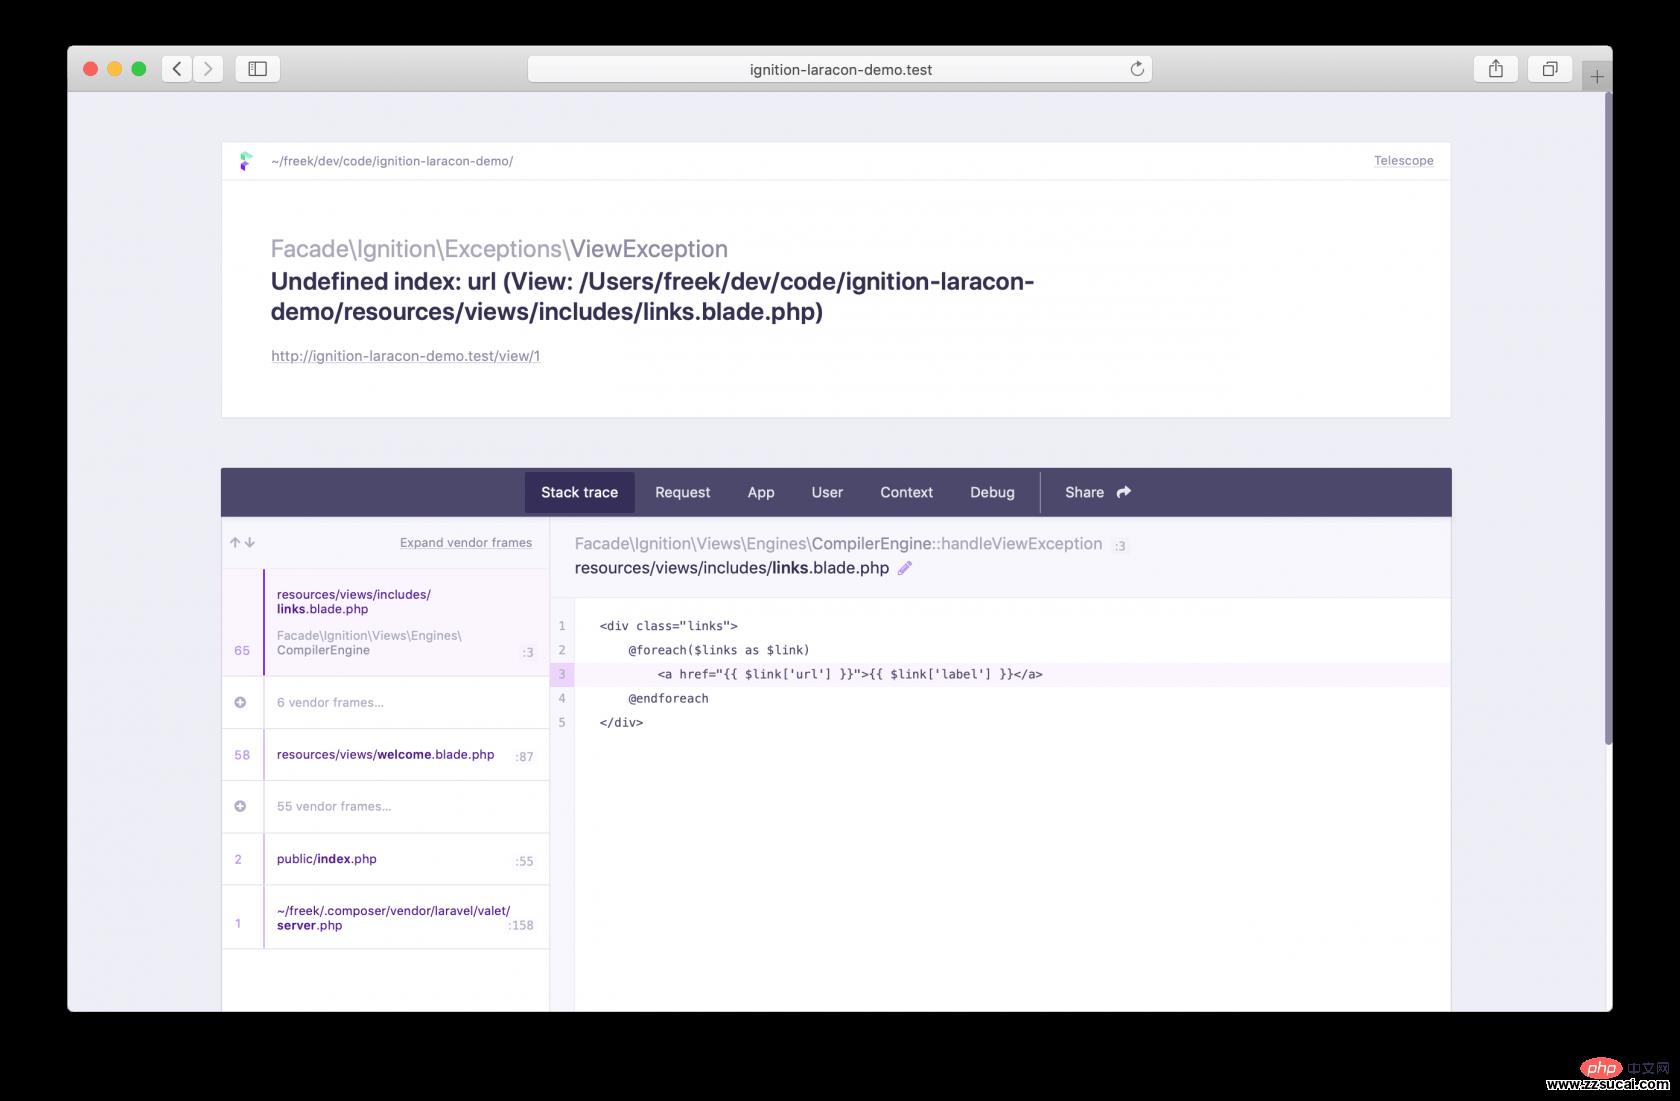
Task: Switch to the App tab
Action: pos(761,492)
